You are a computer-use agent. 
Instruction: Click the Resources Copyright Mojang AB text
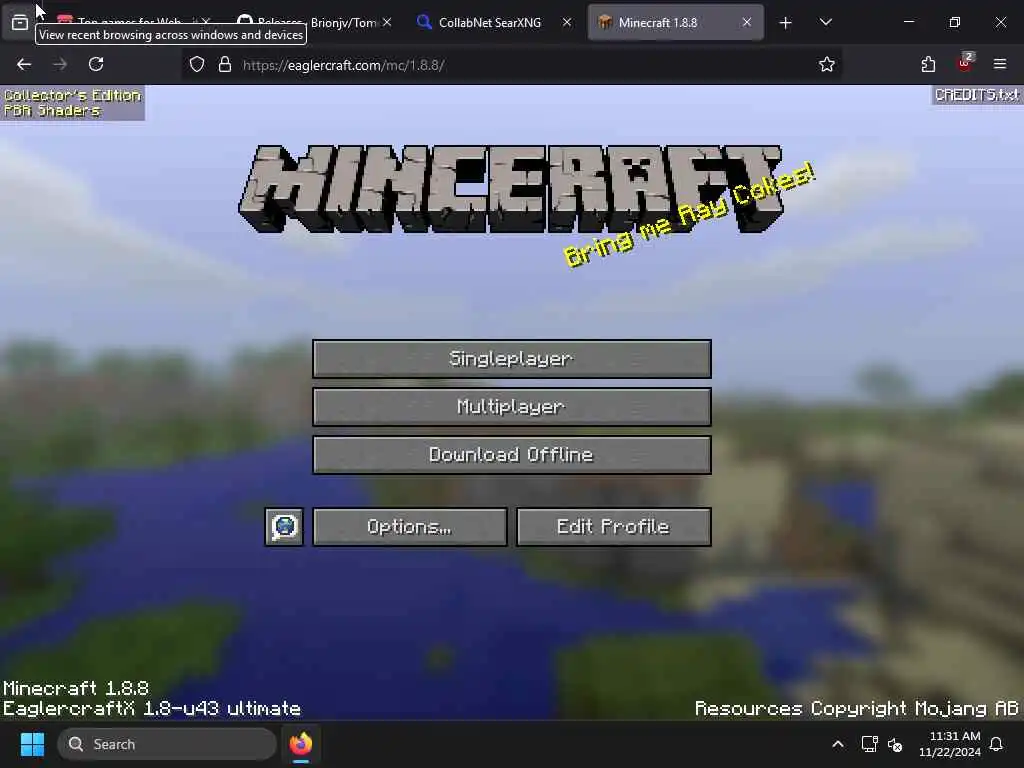coord(856,709)
